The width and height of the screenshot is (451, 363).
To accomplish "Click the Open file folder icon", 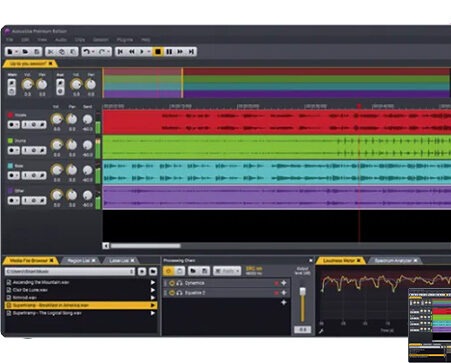I will [x=25, y=52].
